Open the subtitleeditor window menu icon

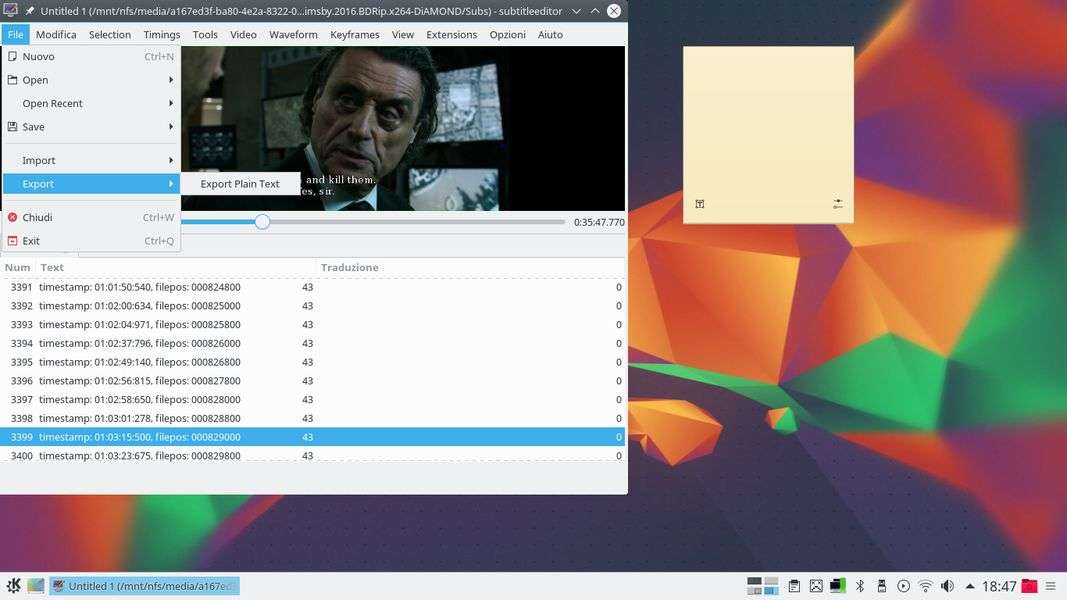(x=10, y=10)
